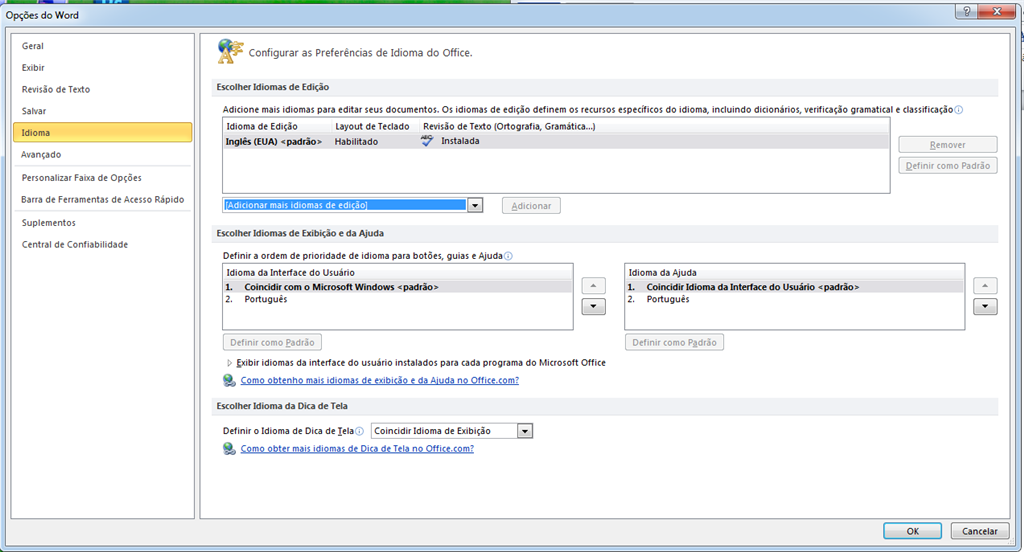The image size is (1024, 552).
Task: Click the Remover button
Action: (x=948, y=144)
